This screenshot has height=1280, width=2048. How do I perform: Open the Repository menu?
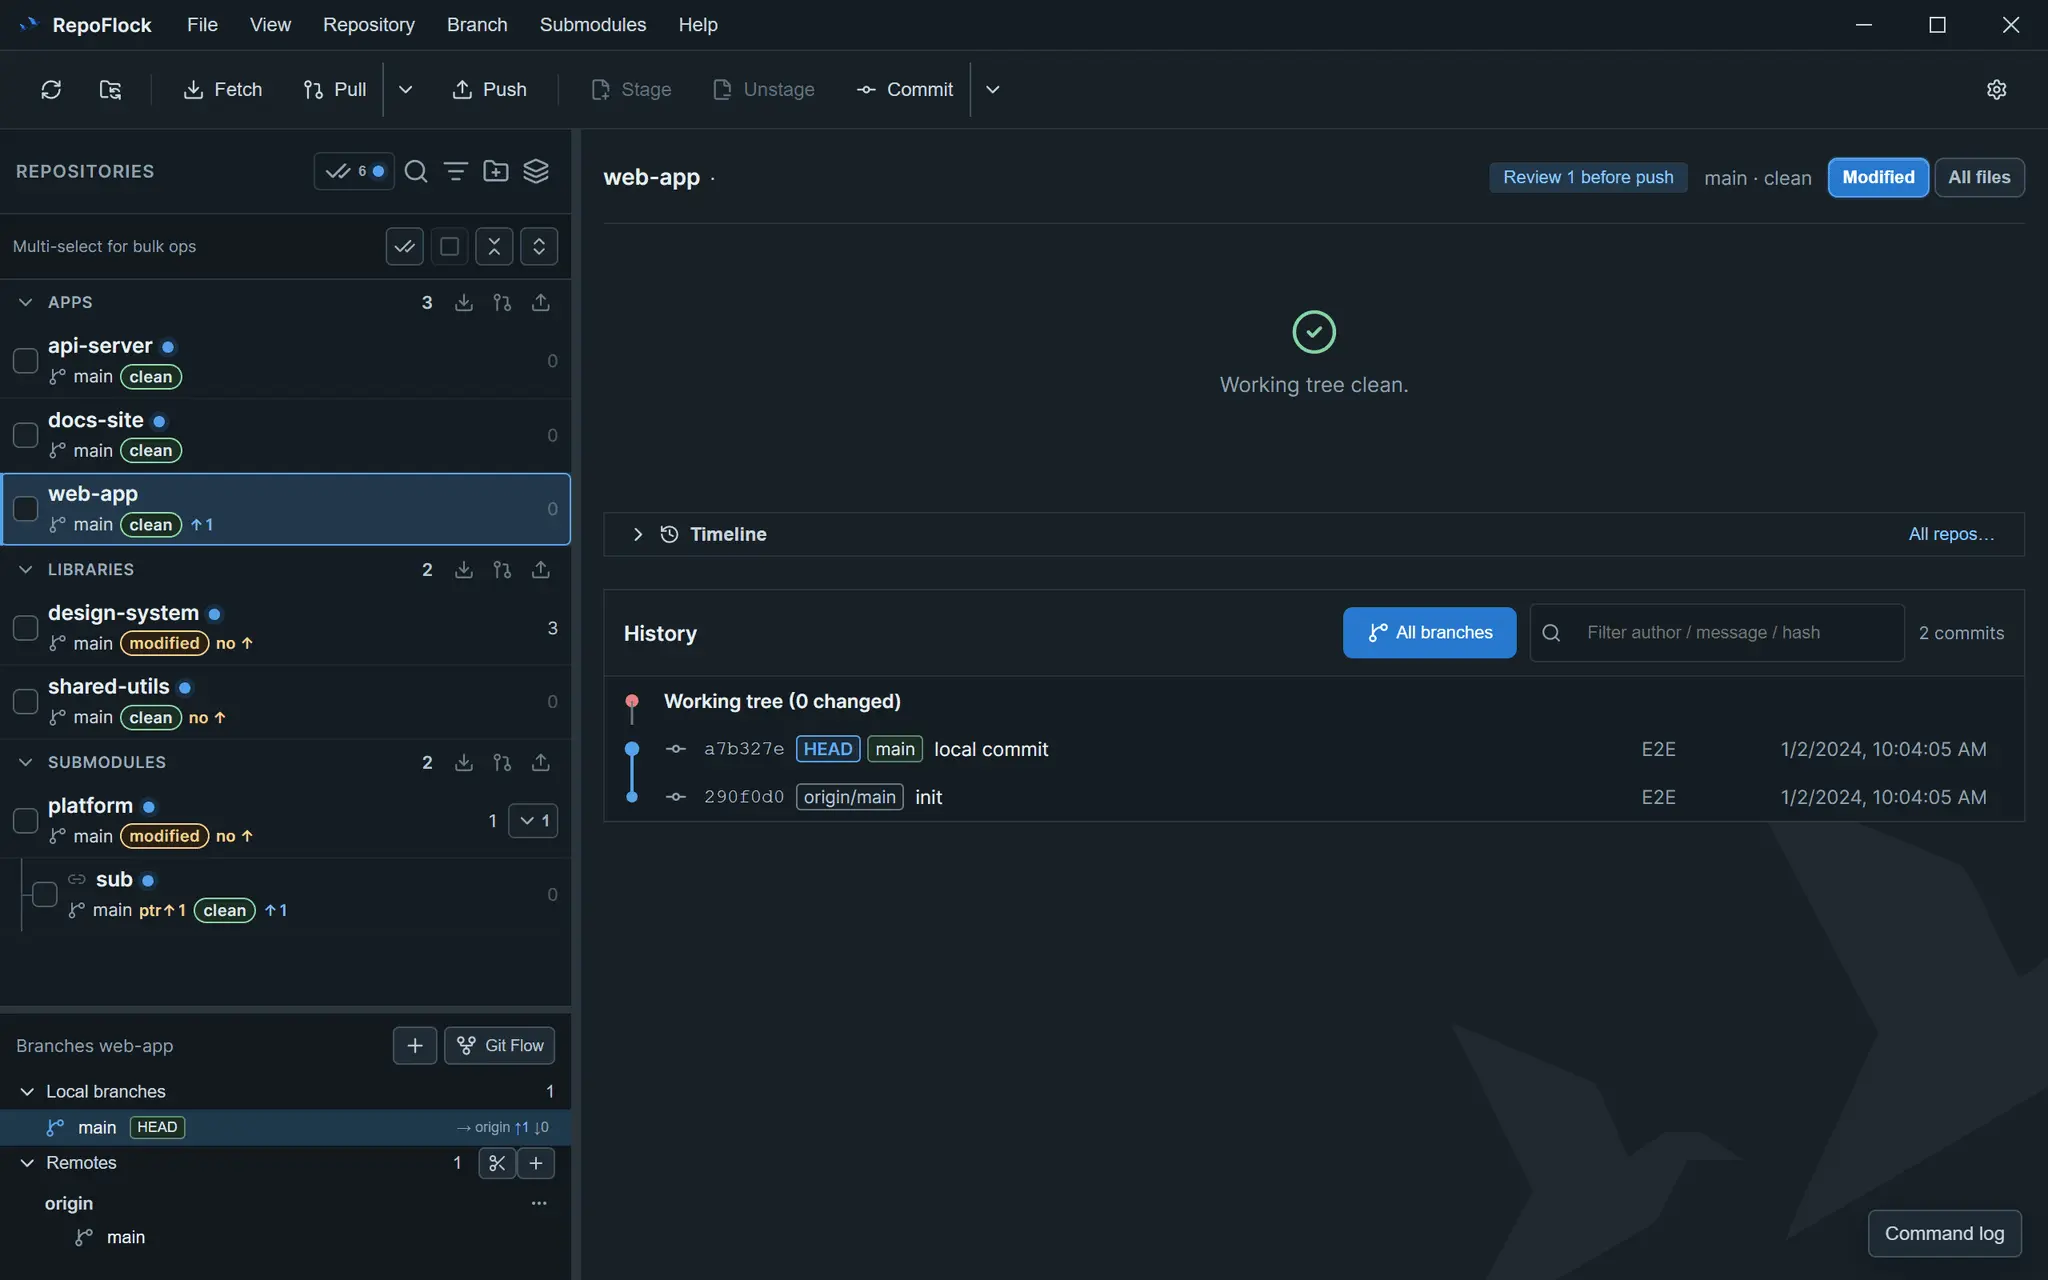[368, 25]
